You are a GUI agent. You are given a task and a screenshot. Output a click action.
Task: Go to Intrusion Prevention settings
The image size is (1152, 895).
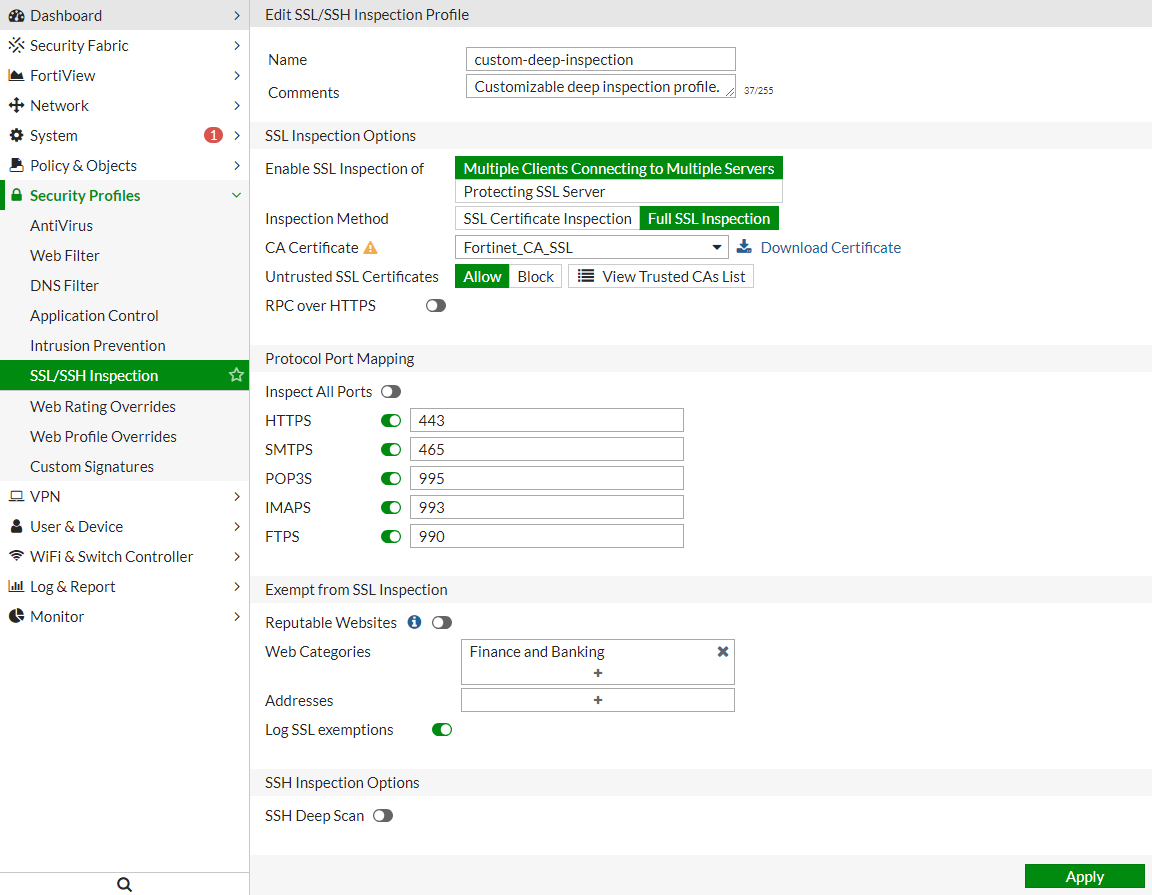point(98,346)
